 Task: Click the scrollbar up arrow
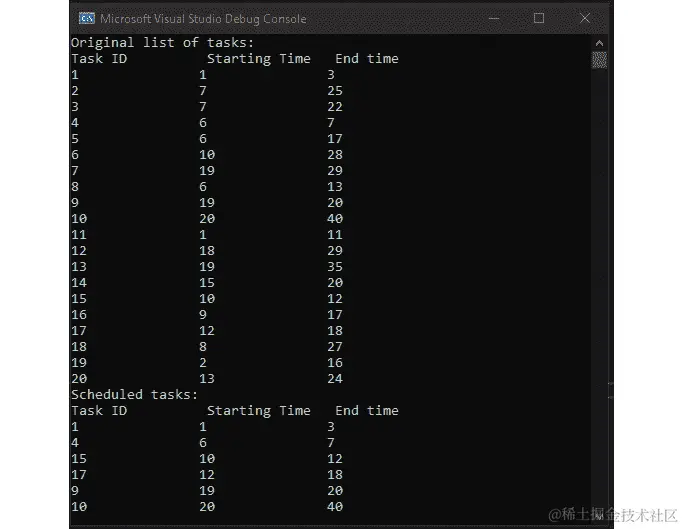pyautogui.click(x=599, y=43)
